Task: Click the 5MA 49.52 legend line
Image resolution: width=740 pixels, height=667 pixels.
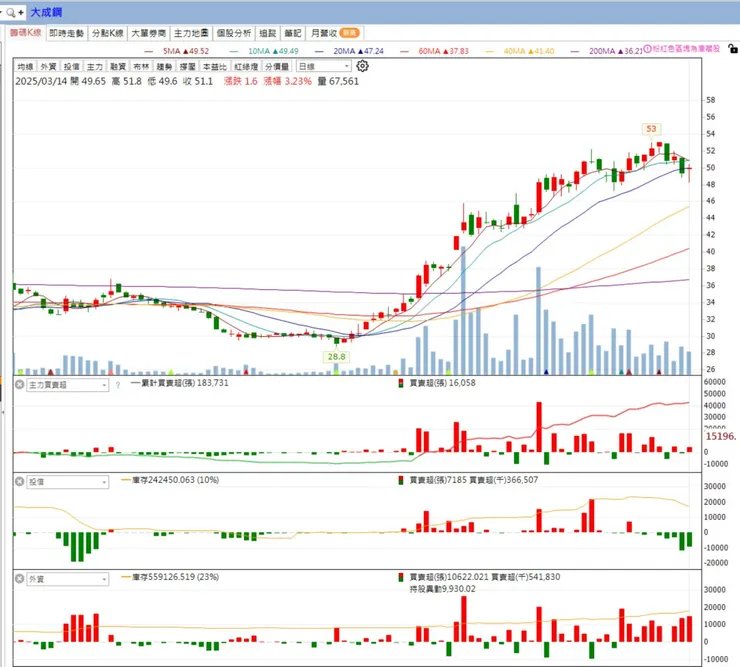Action: click(177, 51)
